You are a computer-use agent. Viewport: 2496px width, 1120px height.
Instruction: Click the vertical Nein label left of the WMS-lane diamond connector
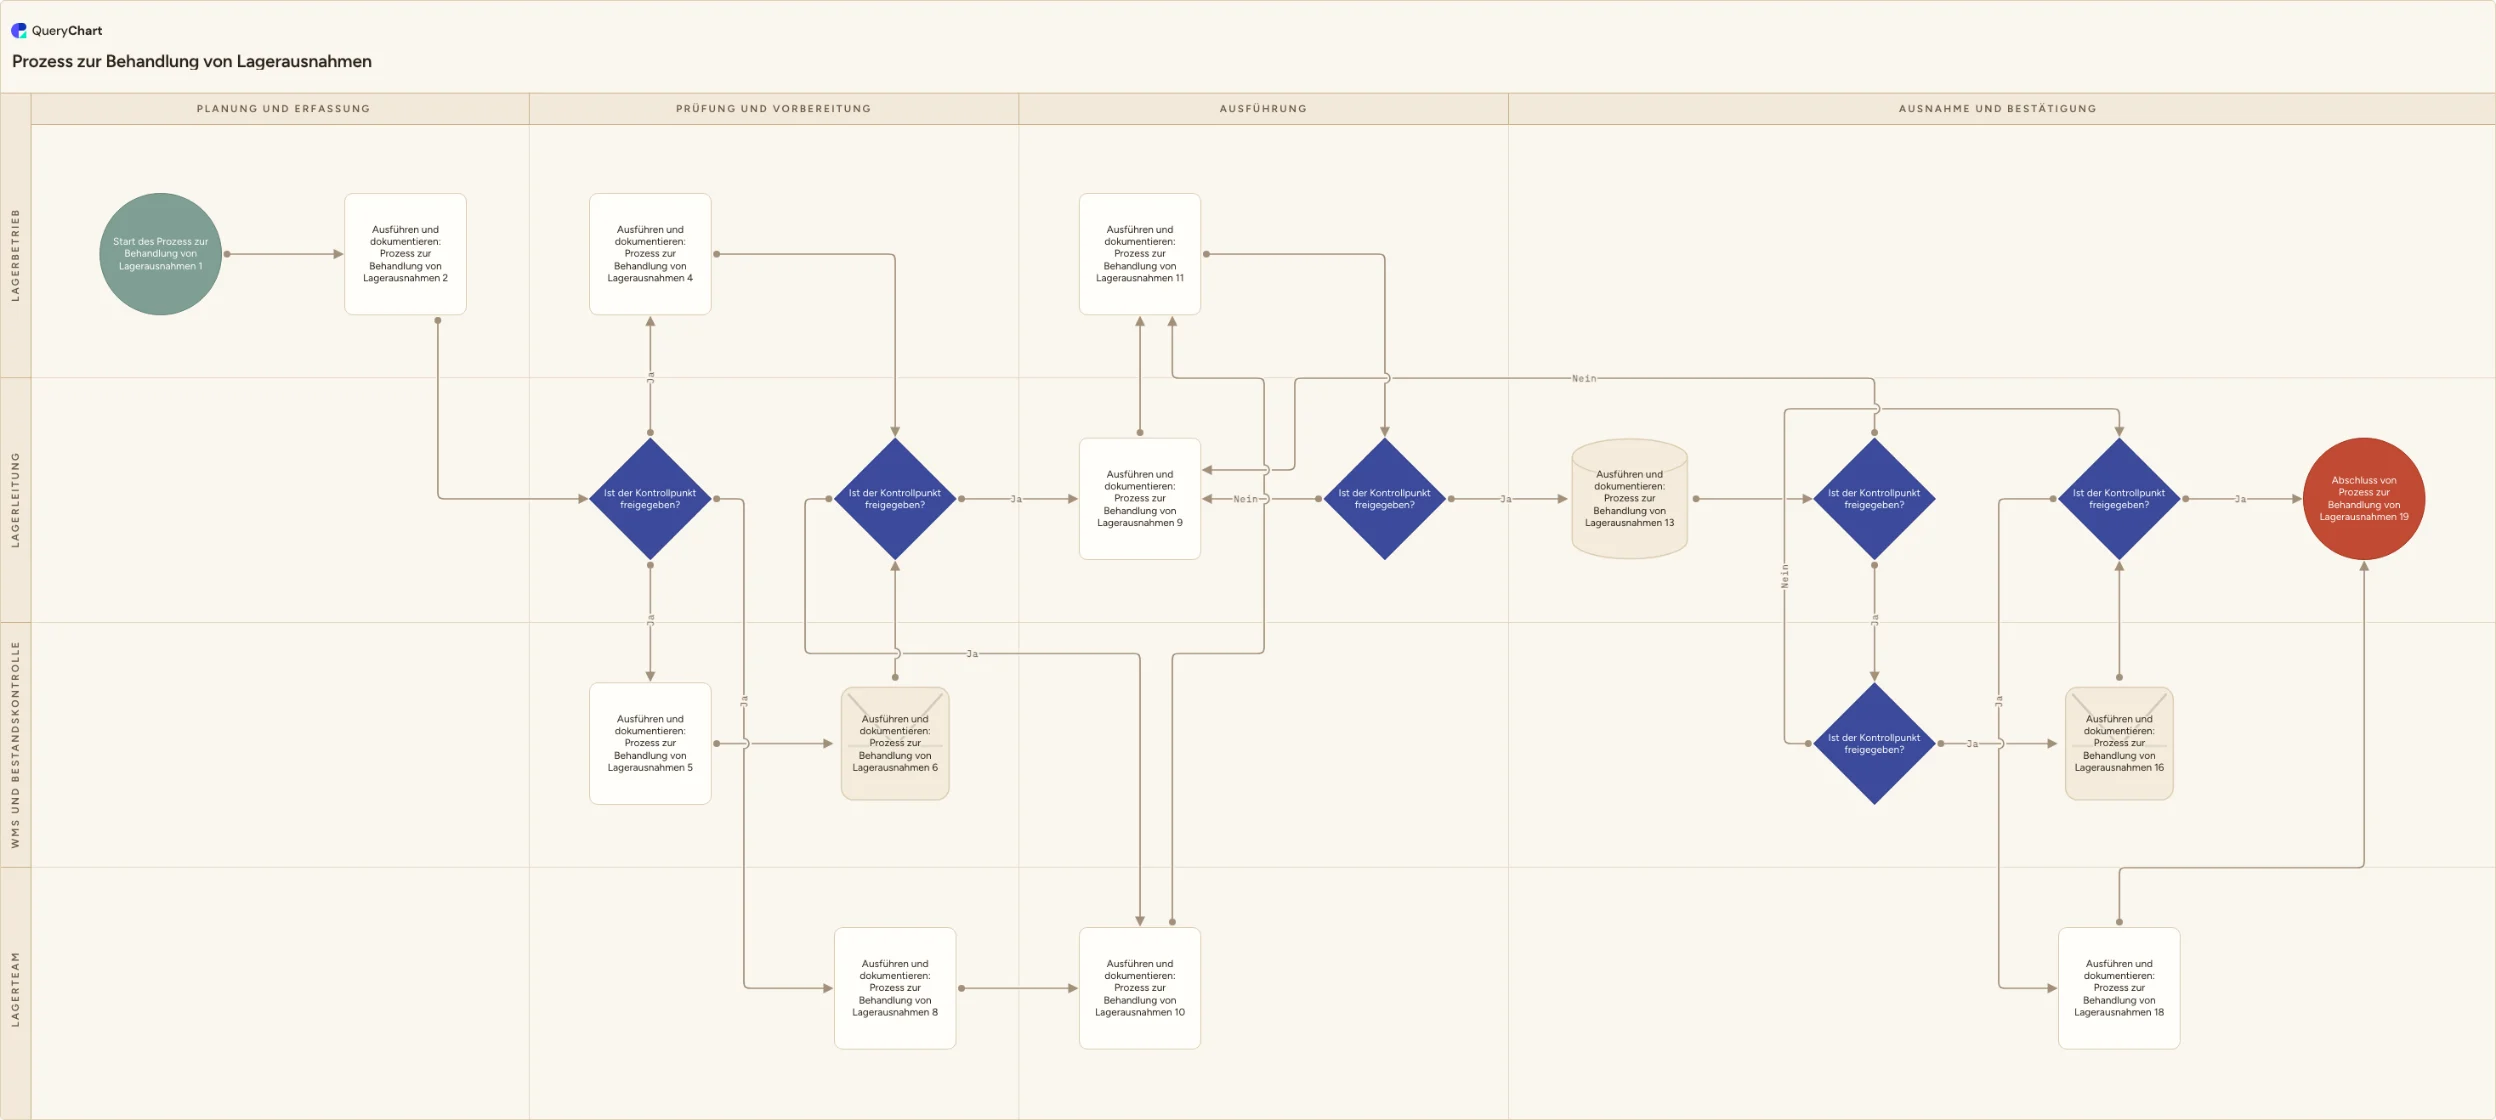tap(1785, 577)
